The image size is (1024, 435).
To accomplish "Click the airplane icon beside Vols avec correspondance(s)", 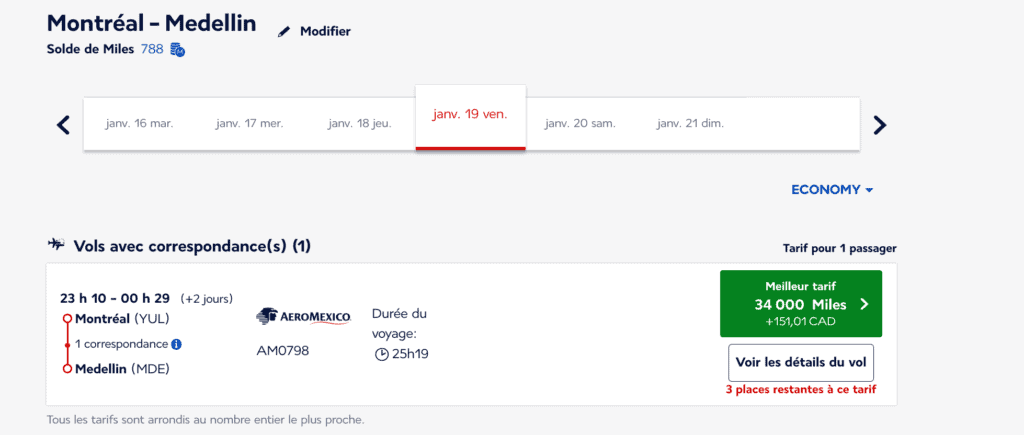I will click(x=56, y=244).
